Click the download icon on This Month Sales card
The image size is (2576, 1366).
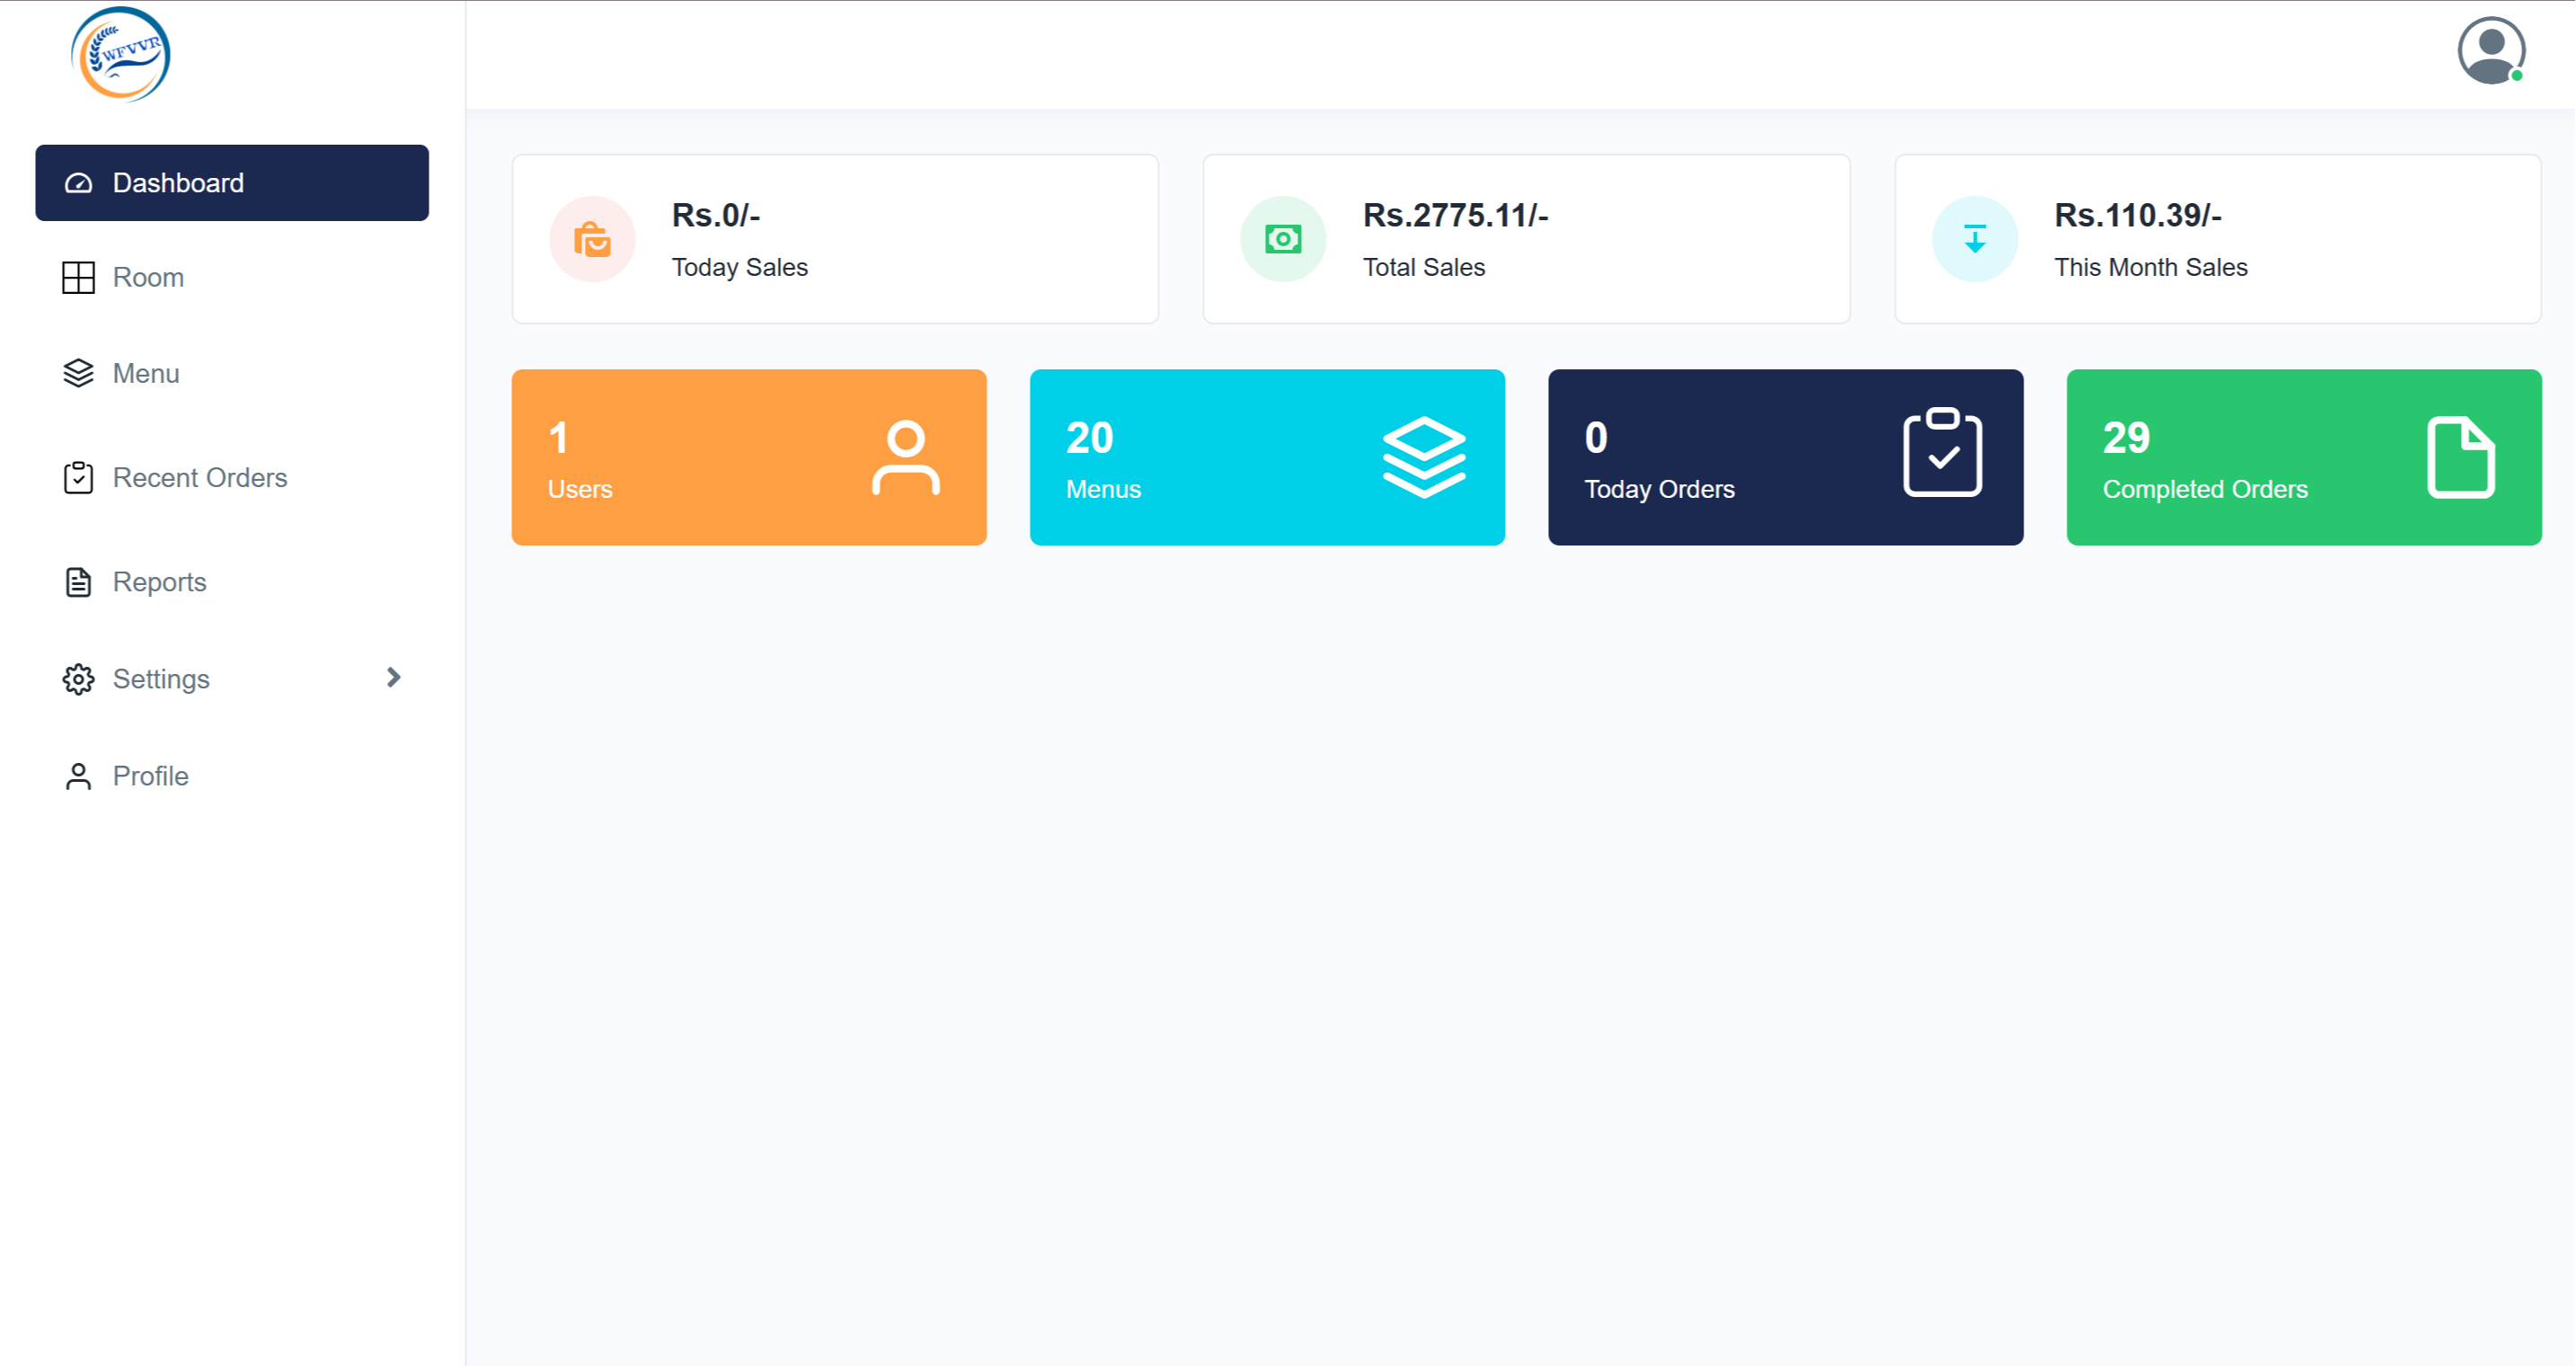tap(1973, 239)
